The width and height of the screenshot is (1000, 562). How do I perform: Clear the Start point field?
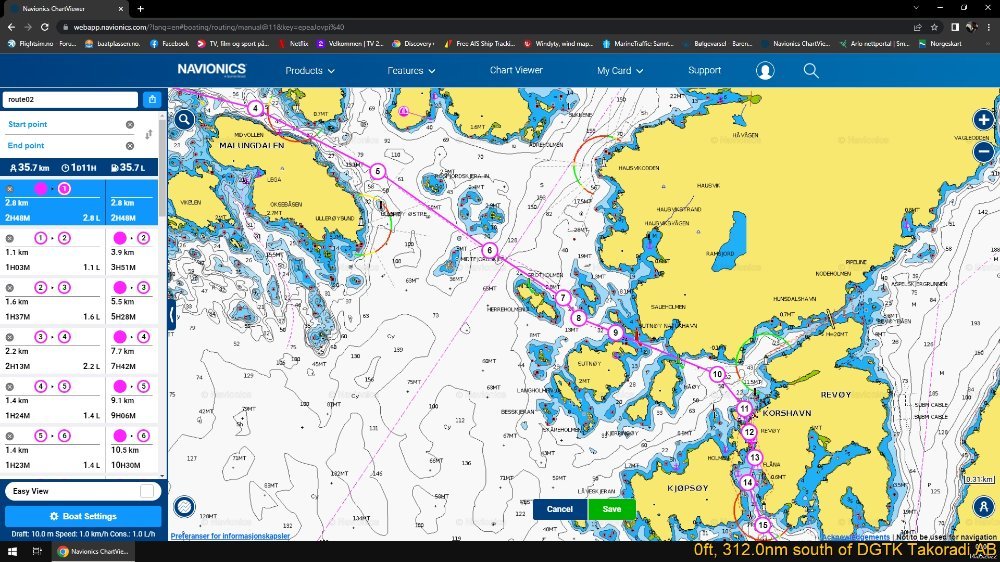129,124
